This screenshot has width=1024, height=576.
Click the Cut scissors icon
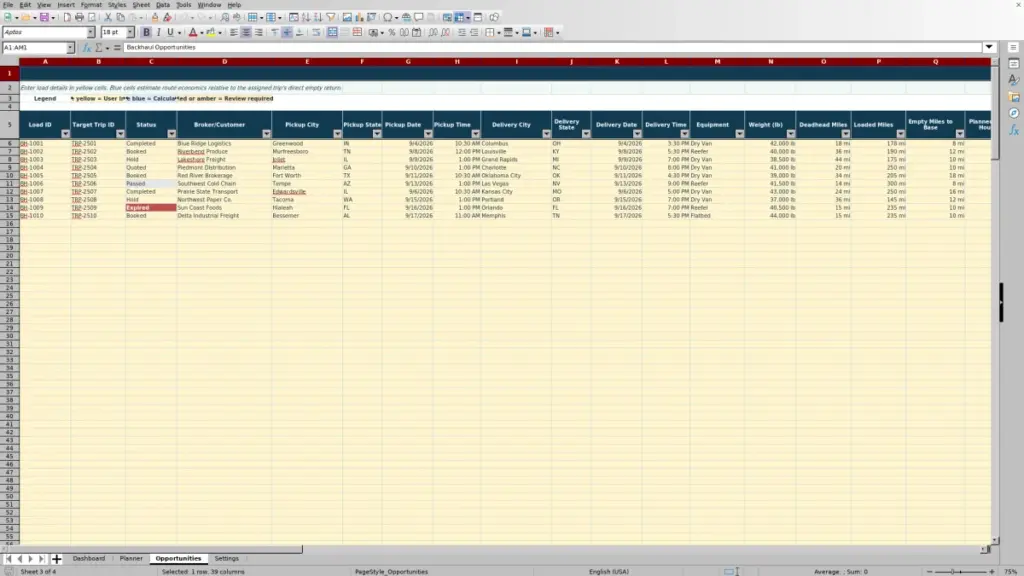pyautogui.click(x=108, y=18)
